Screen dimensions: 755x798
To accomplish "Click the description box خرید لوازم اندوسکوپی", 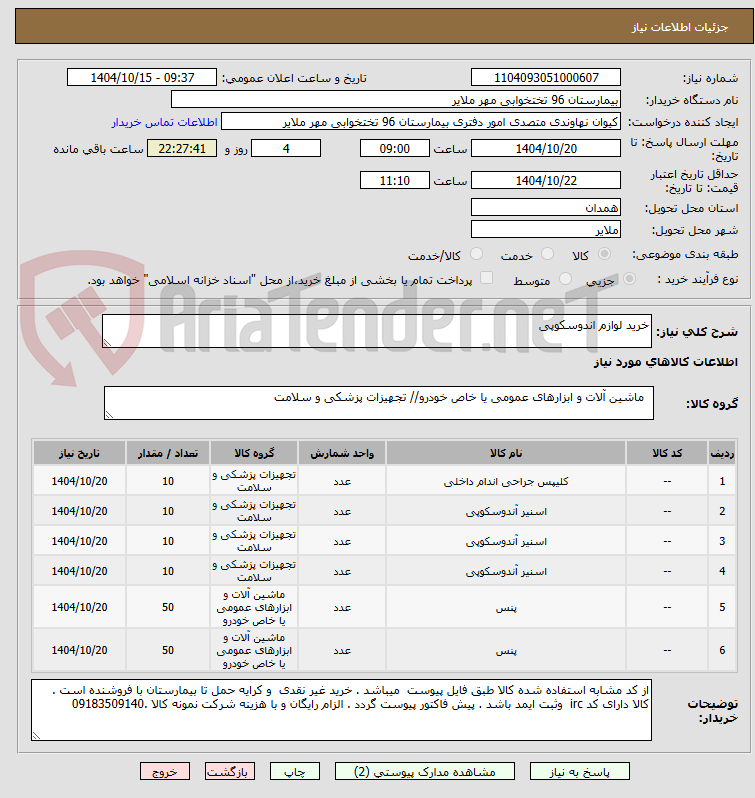I will point(377,331).
